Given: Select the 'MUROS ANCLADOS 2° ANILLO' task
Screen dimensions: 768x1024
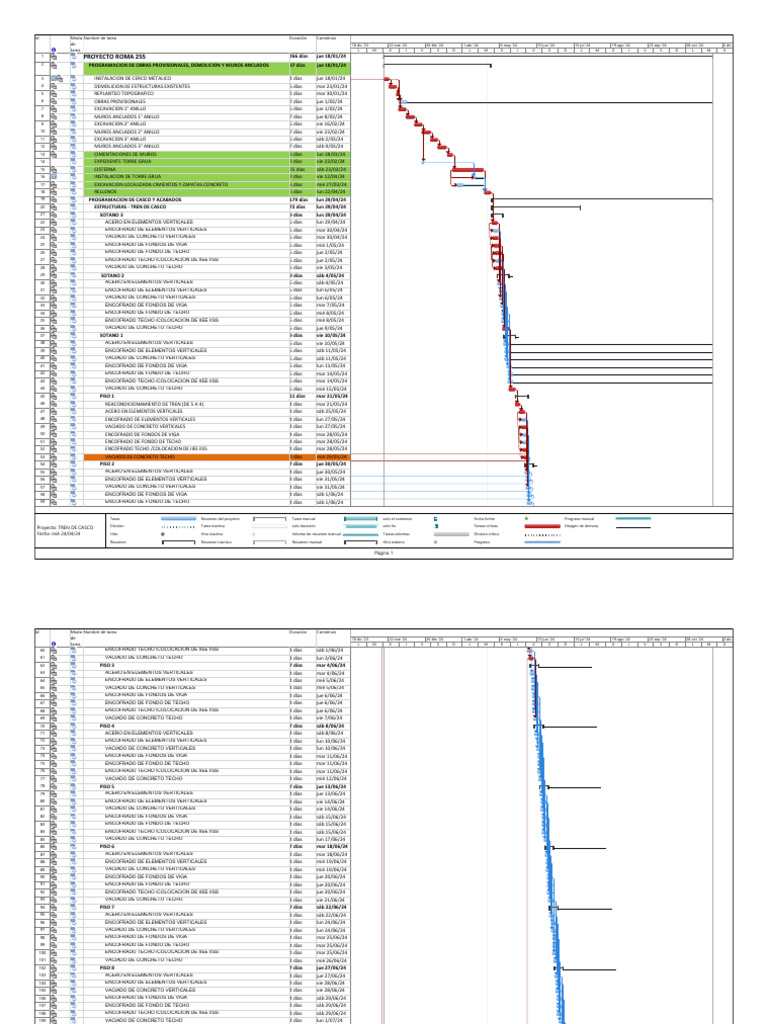Looking at the screenshot, I should (126, 131).
